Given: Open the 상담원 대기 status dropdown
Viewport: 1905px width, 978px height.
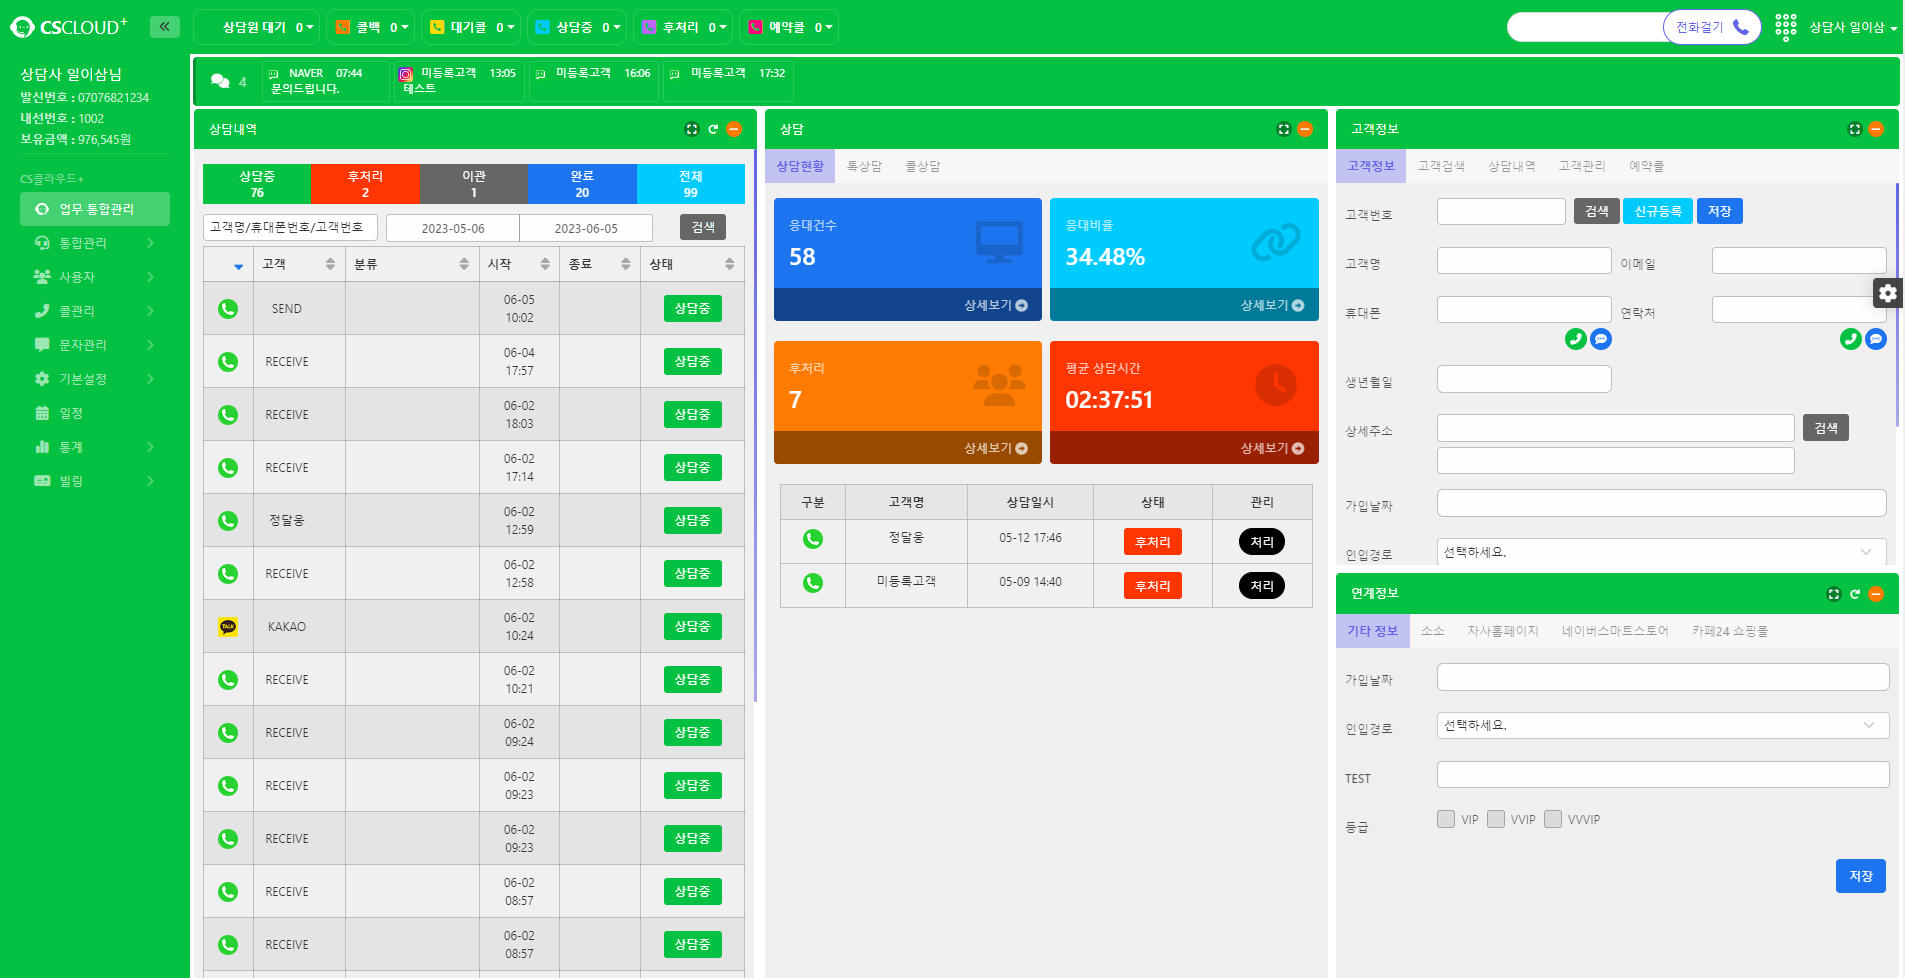Looking at the screenshot, I should (x=258, y=27).
